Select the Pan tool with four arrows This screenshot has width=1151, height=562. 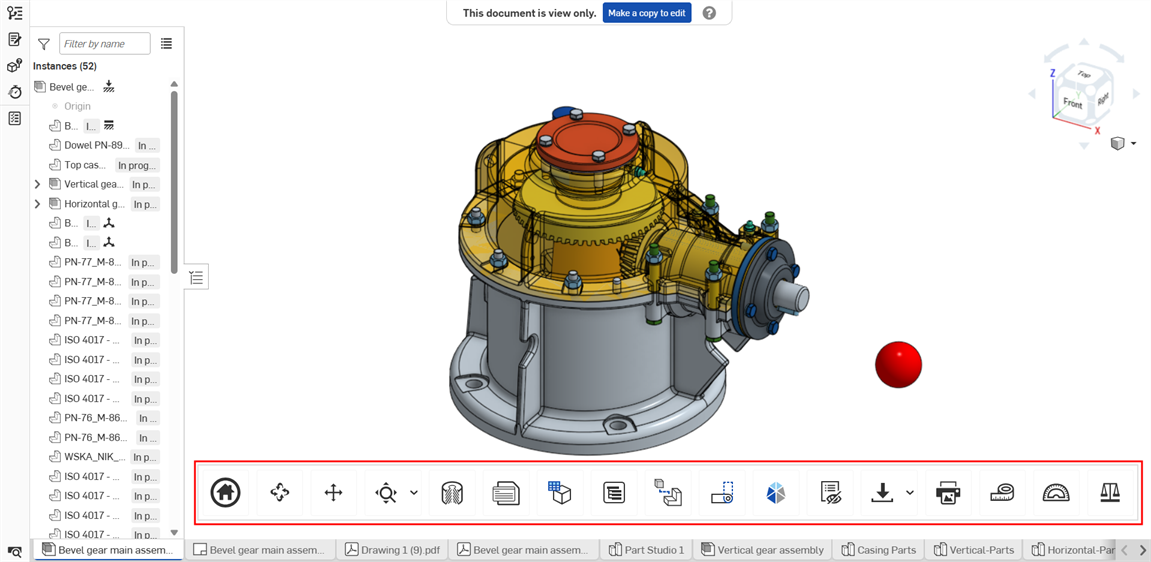[333, 492]
